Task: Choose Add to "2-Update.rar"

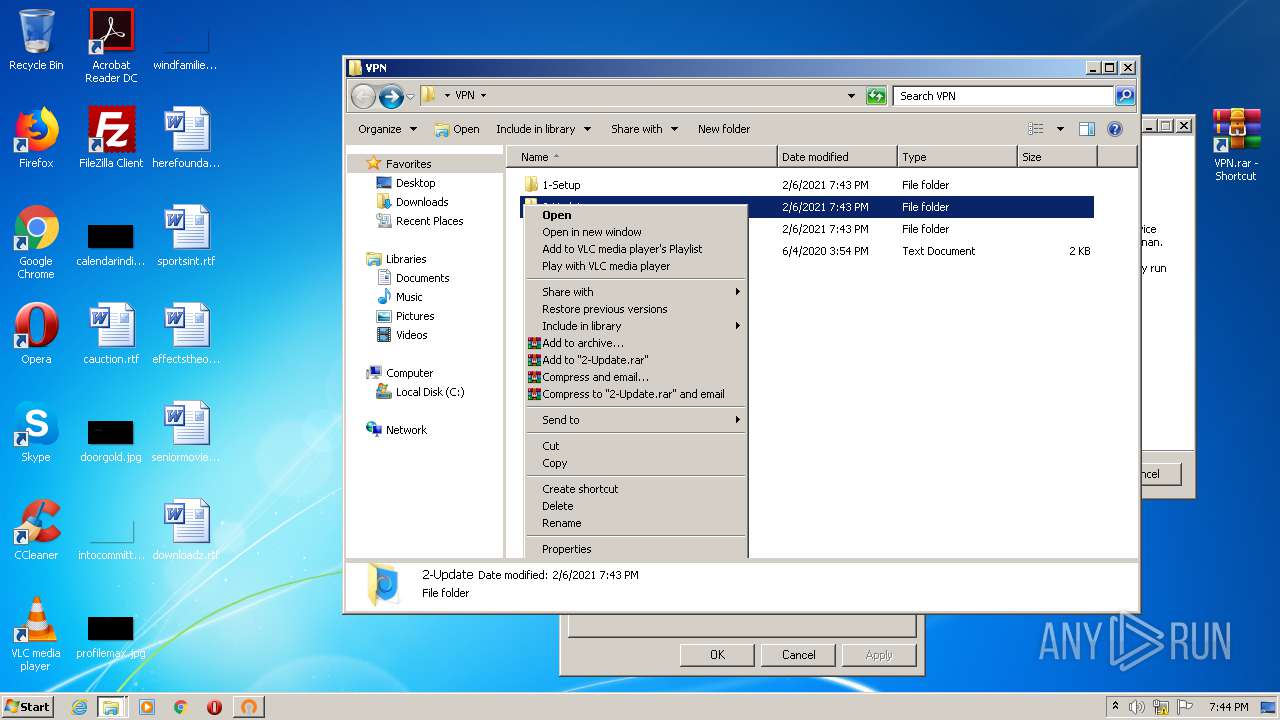Action: 636,360
